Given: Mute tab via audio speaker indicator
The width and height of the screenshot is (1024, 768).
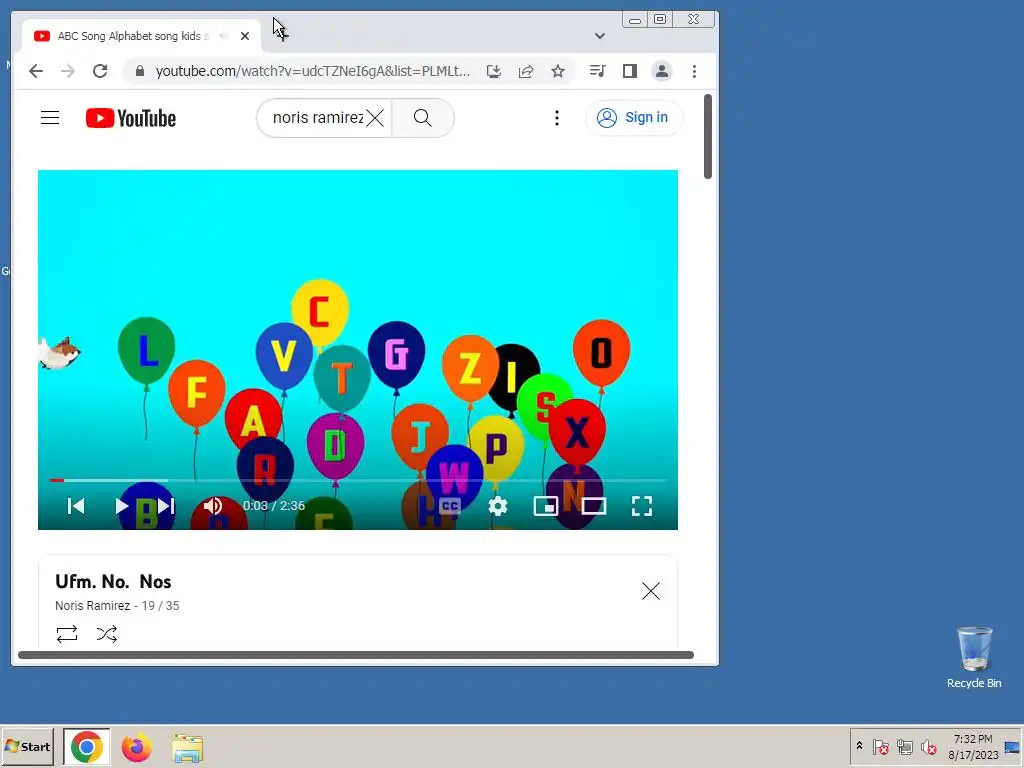Looking at the screenshot, I should point(224,36).
